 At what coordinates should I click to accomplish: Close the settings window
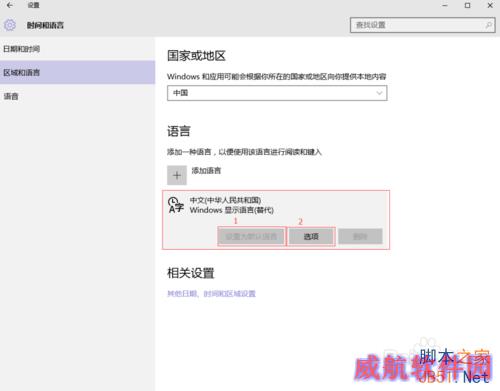click(x=490, y=5)
